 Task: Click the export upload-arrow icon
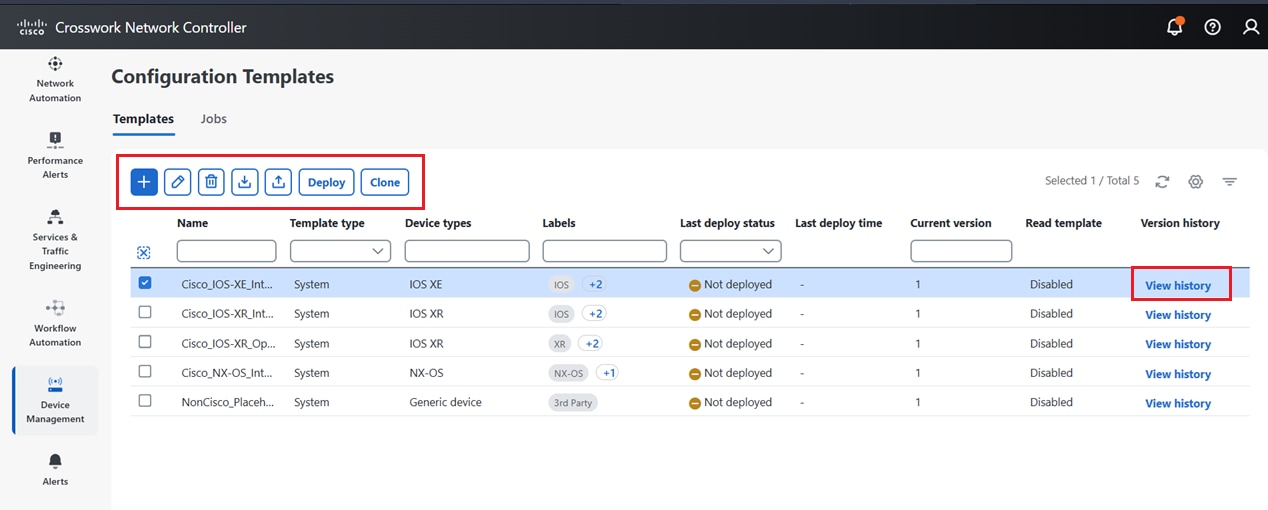click(279, 181)
